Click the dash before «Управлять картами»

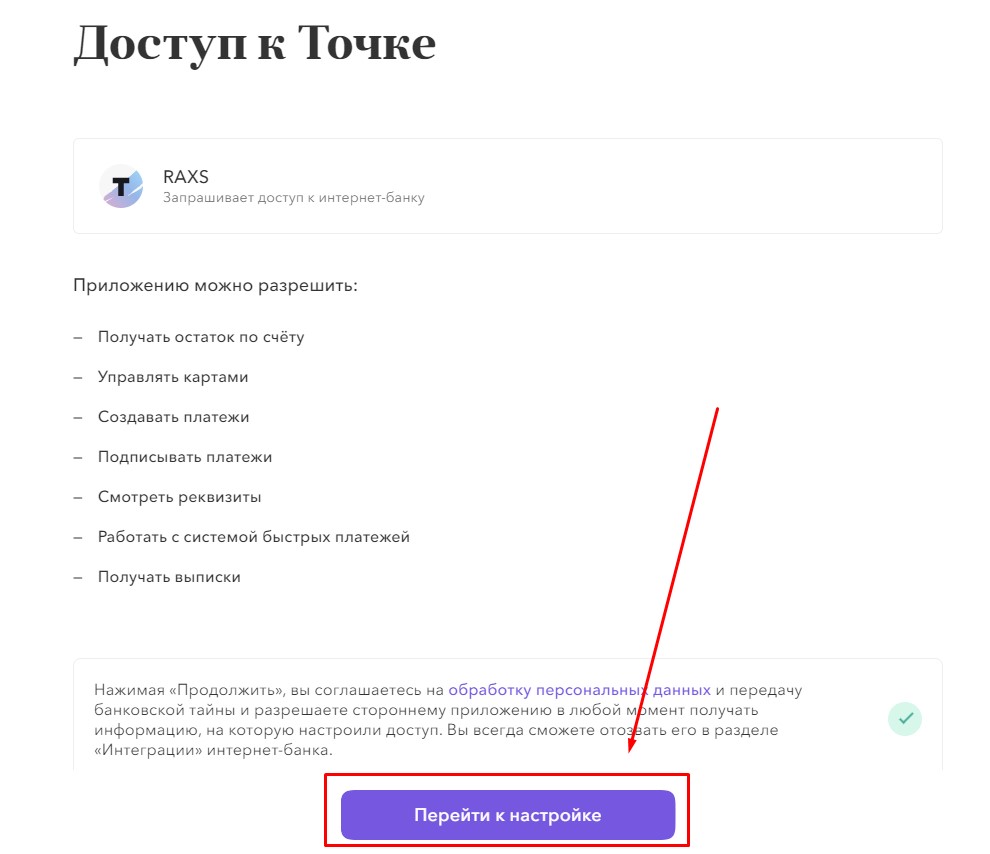tap(77, 377)
